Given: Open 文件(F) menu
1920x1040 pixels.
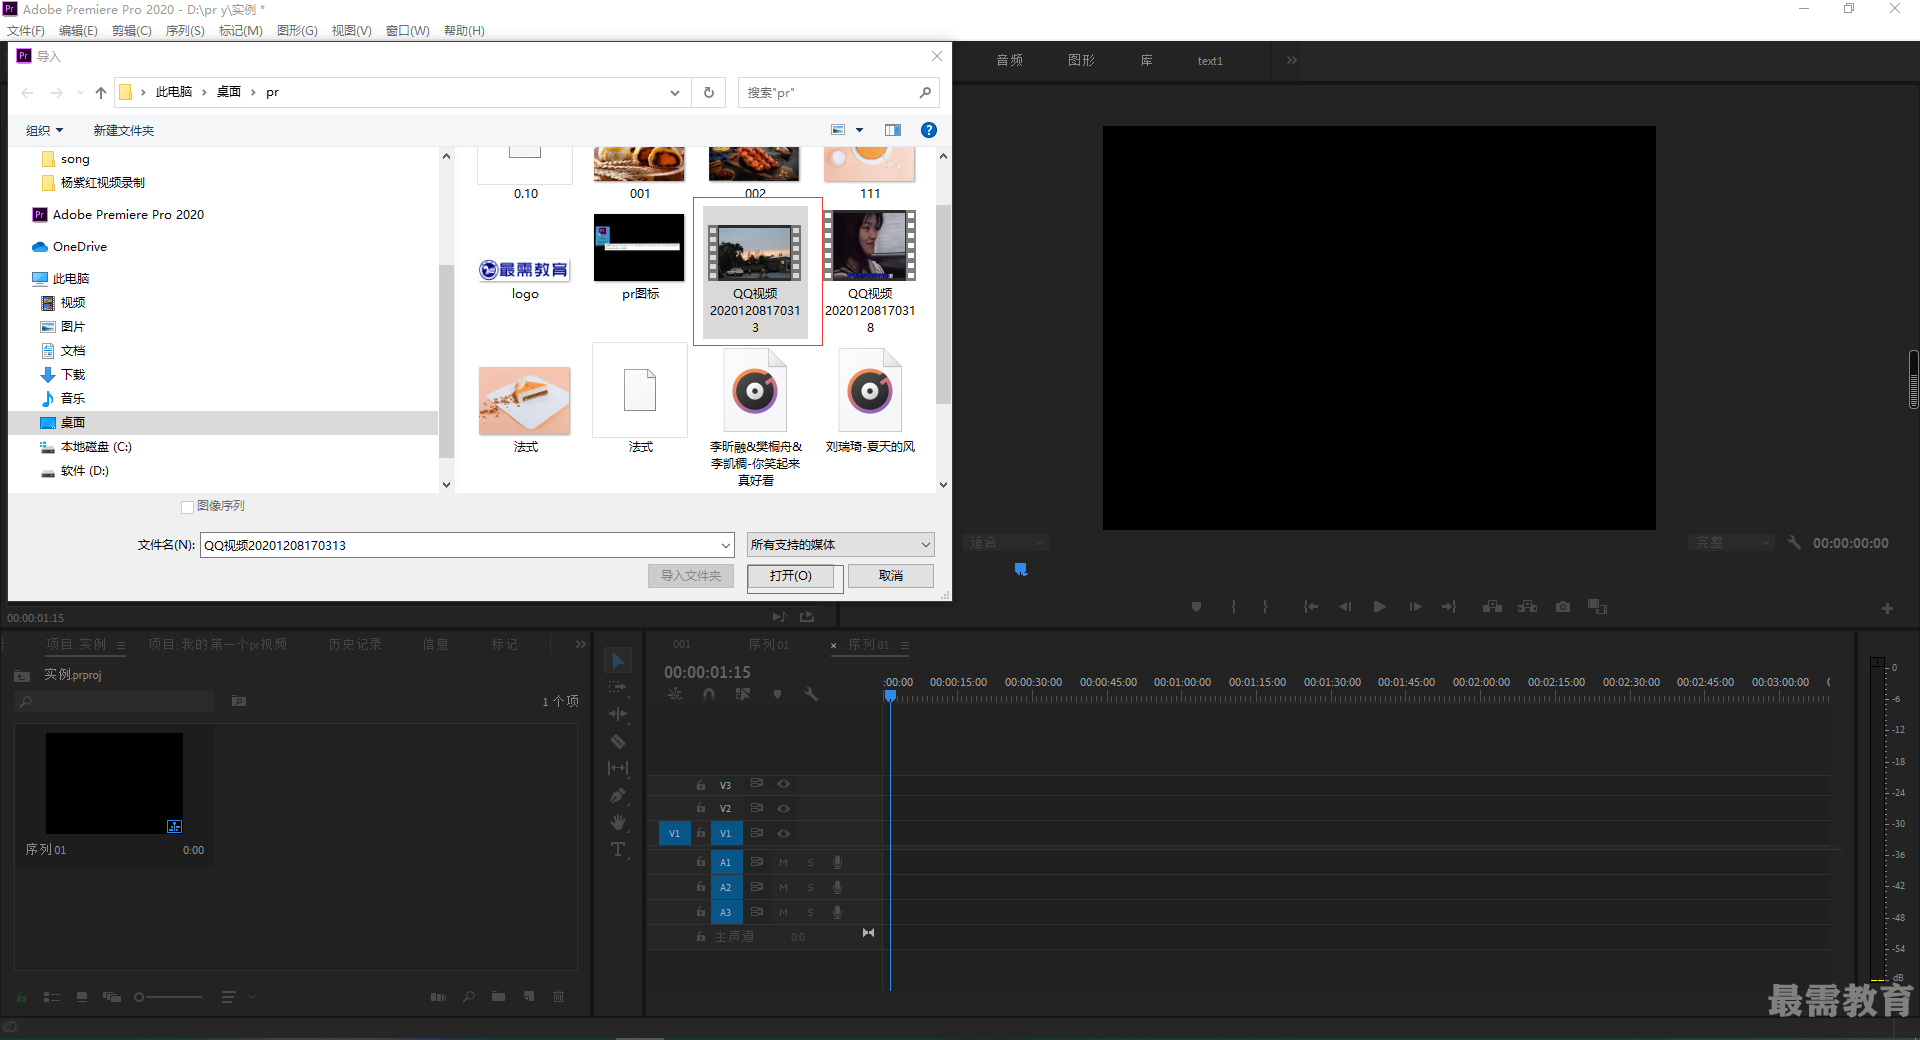Looking at the screenshot, I should 26,31.
